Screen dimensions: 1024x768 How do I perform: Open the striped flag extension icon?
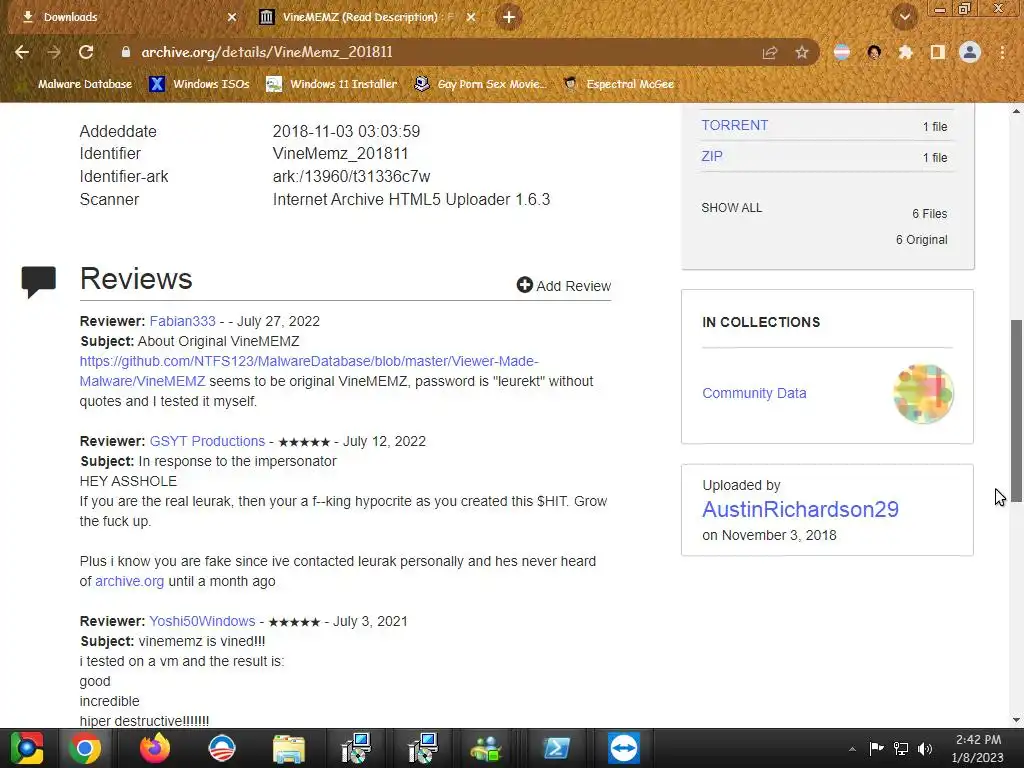tap(842, 52)
